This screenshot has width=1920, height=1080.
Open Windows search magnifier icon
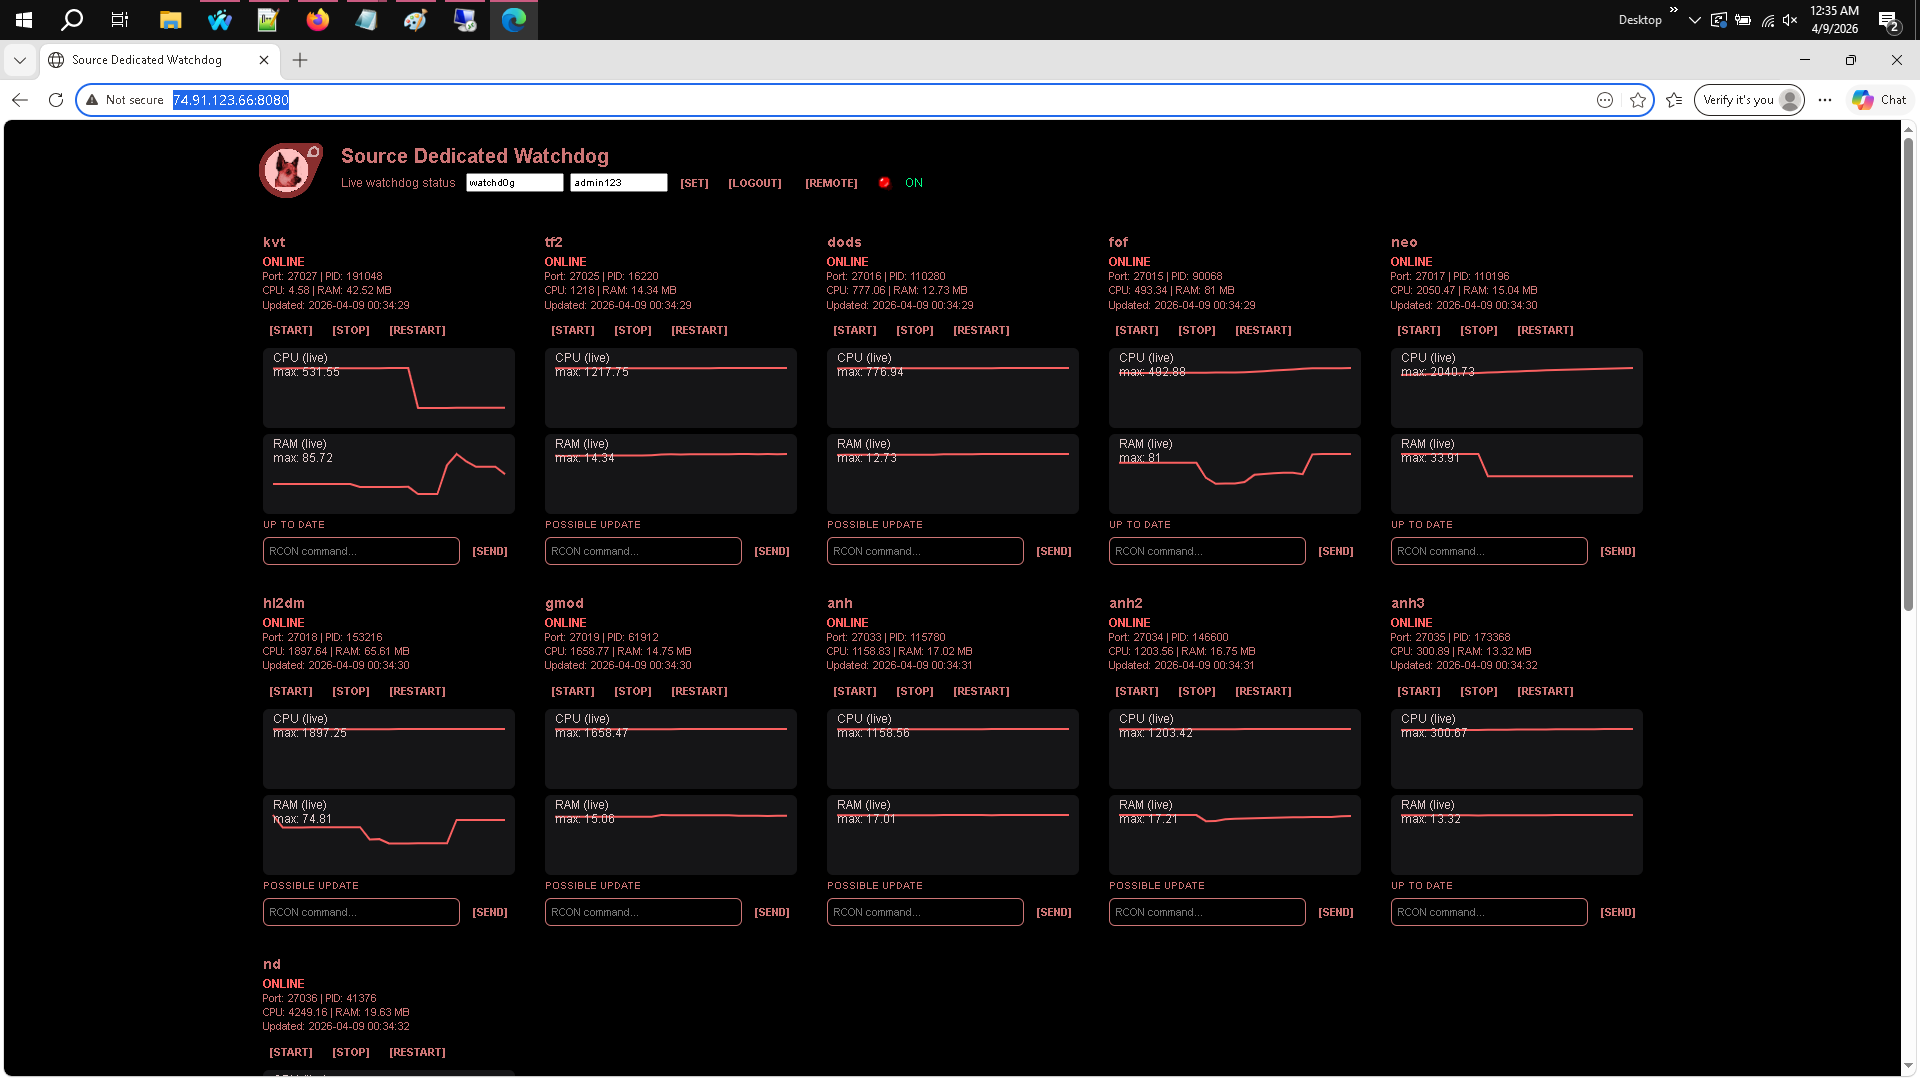tap(72, 20)
